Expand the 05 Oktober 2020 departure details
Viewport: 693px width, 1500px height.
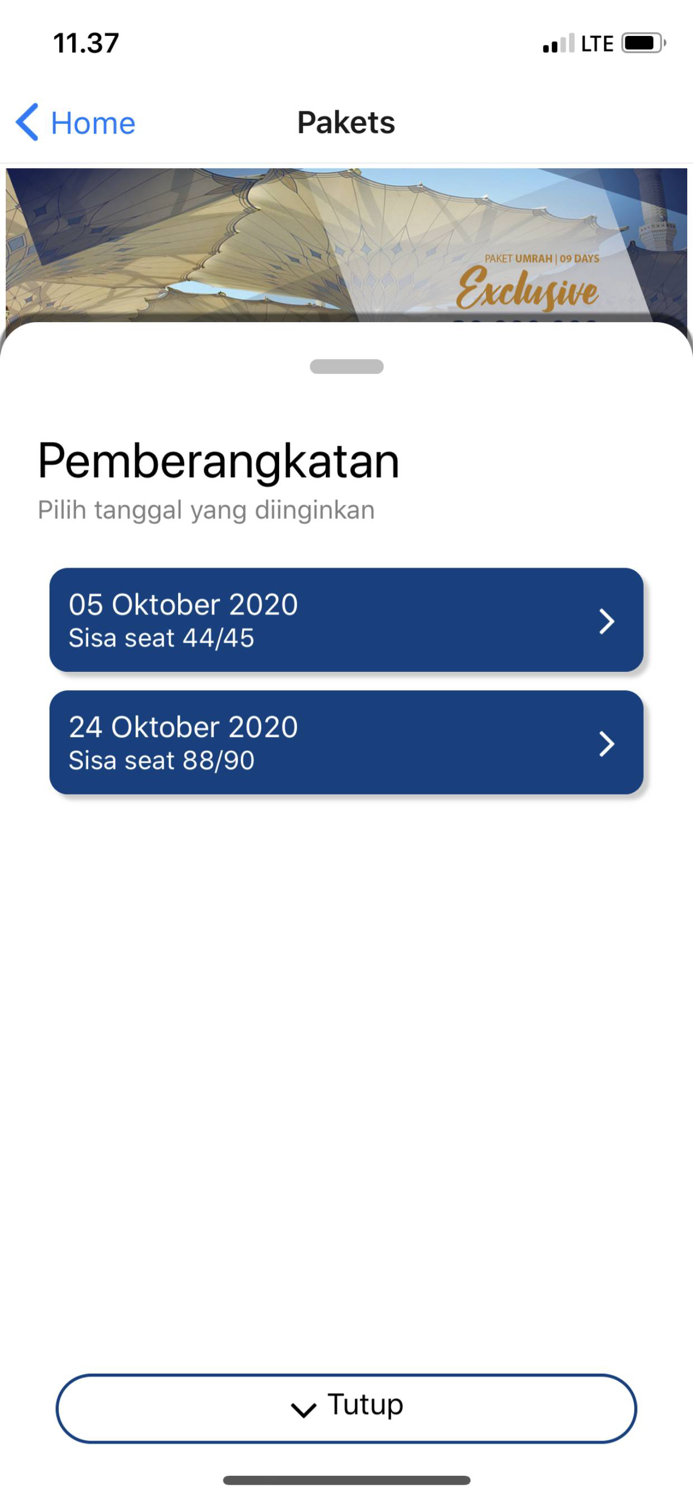tap(346, 620)
